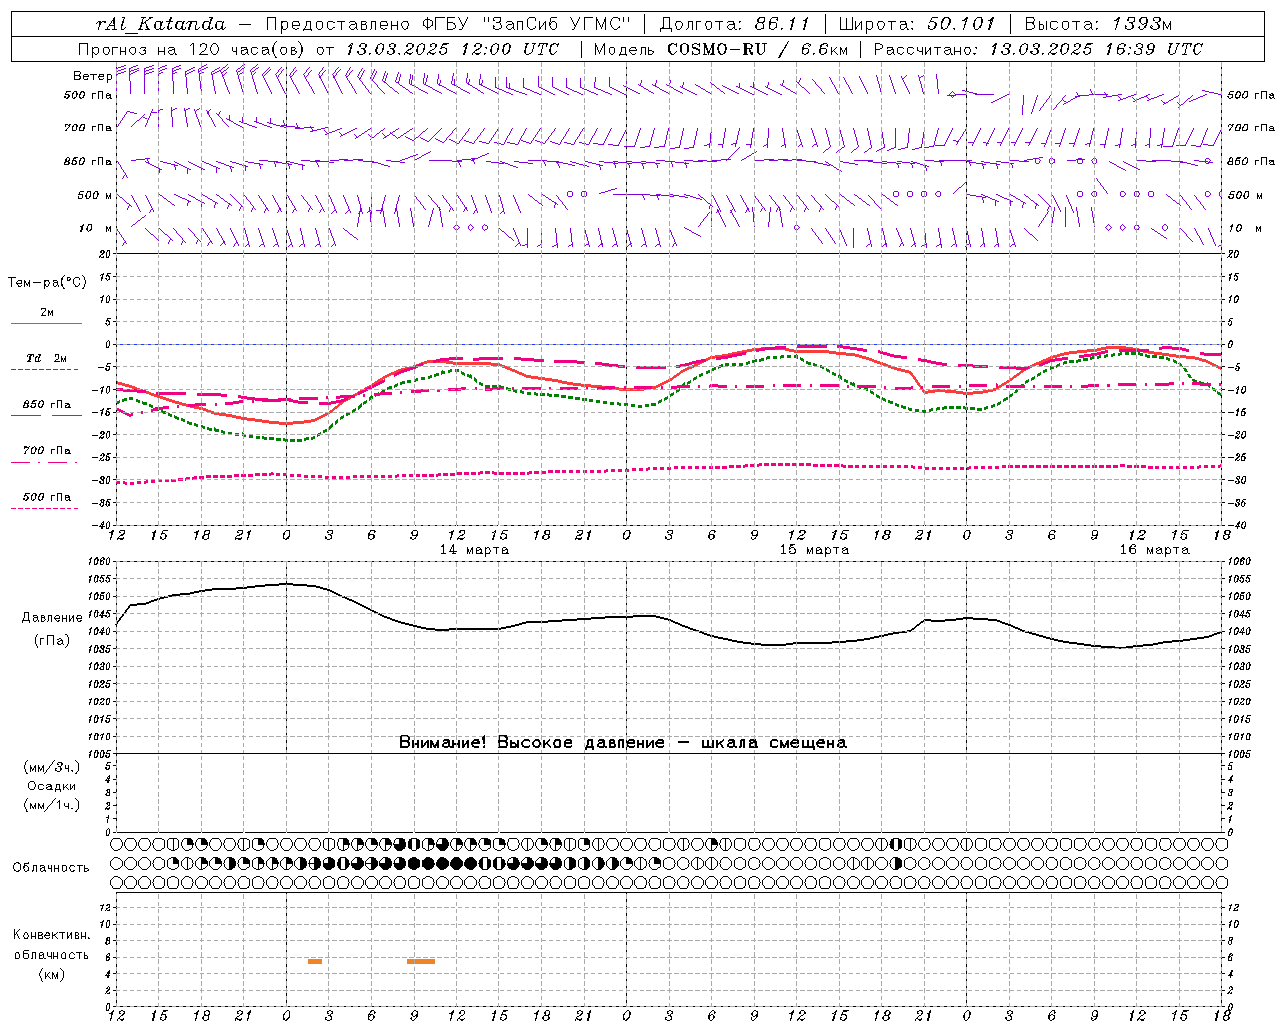Screen dimensions: 1280x1024
Task: Select the forecast start 13.03.2025 12:00 UTC
Action: coord(452,49)
